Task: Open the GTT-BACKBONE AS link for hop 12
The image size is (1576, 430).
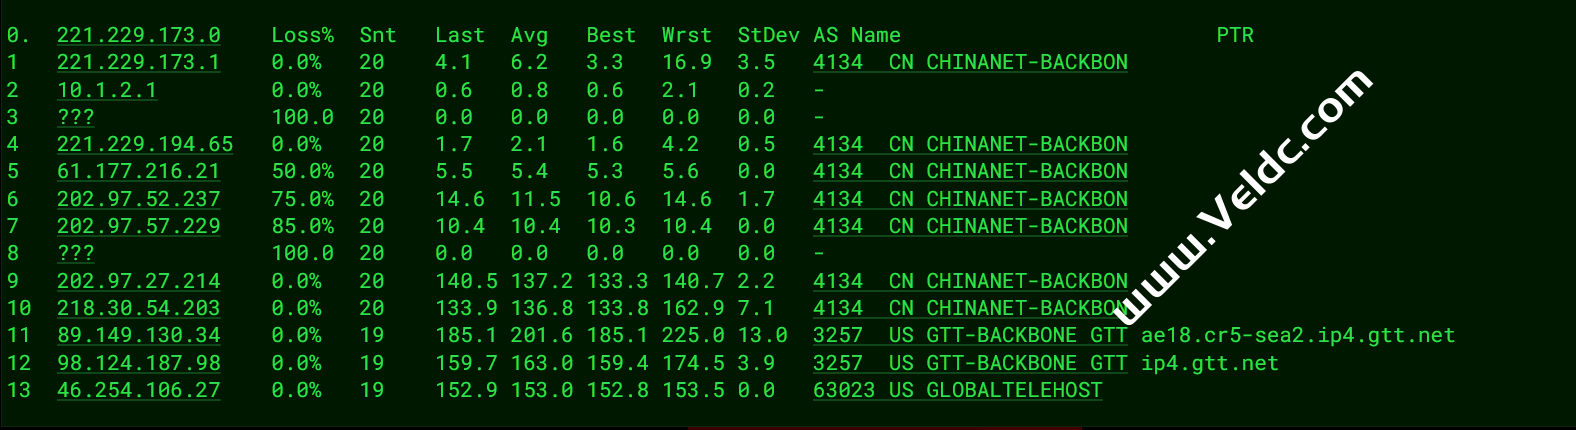Action: [969, 363]
